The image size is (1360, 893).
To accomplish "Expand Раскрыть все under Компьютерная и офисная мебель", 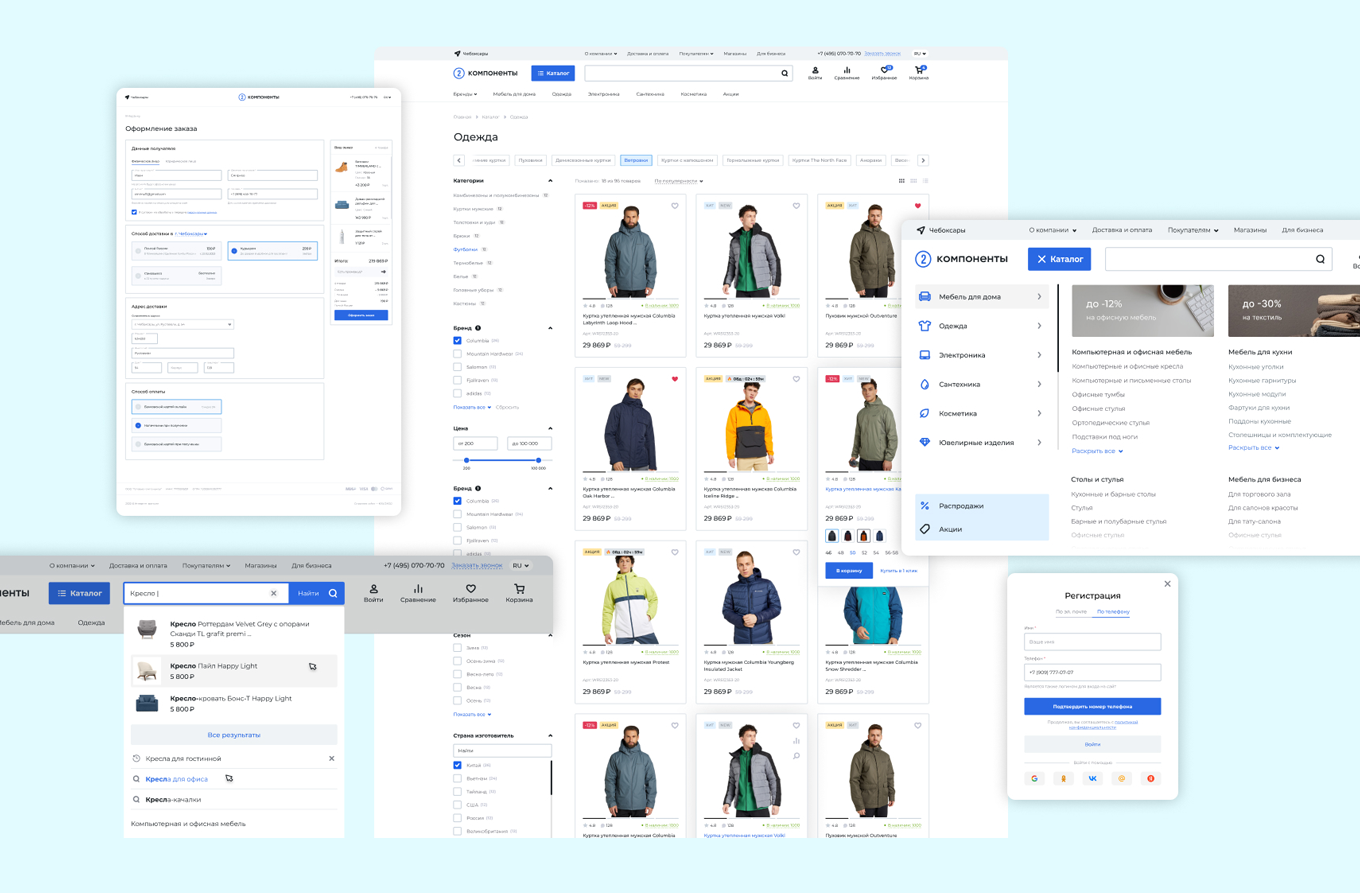I will (1097, 451).
